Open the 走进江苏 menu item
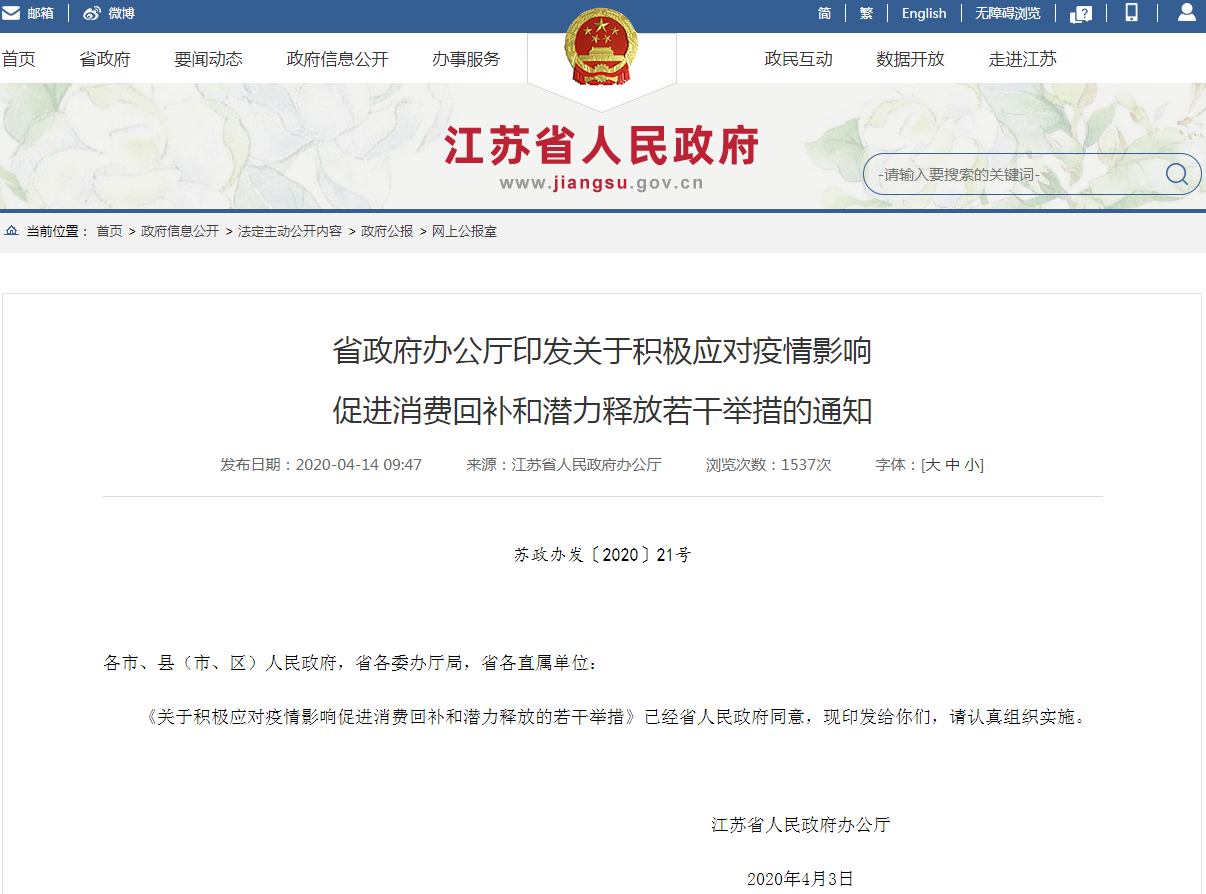 1022,59
